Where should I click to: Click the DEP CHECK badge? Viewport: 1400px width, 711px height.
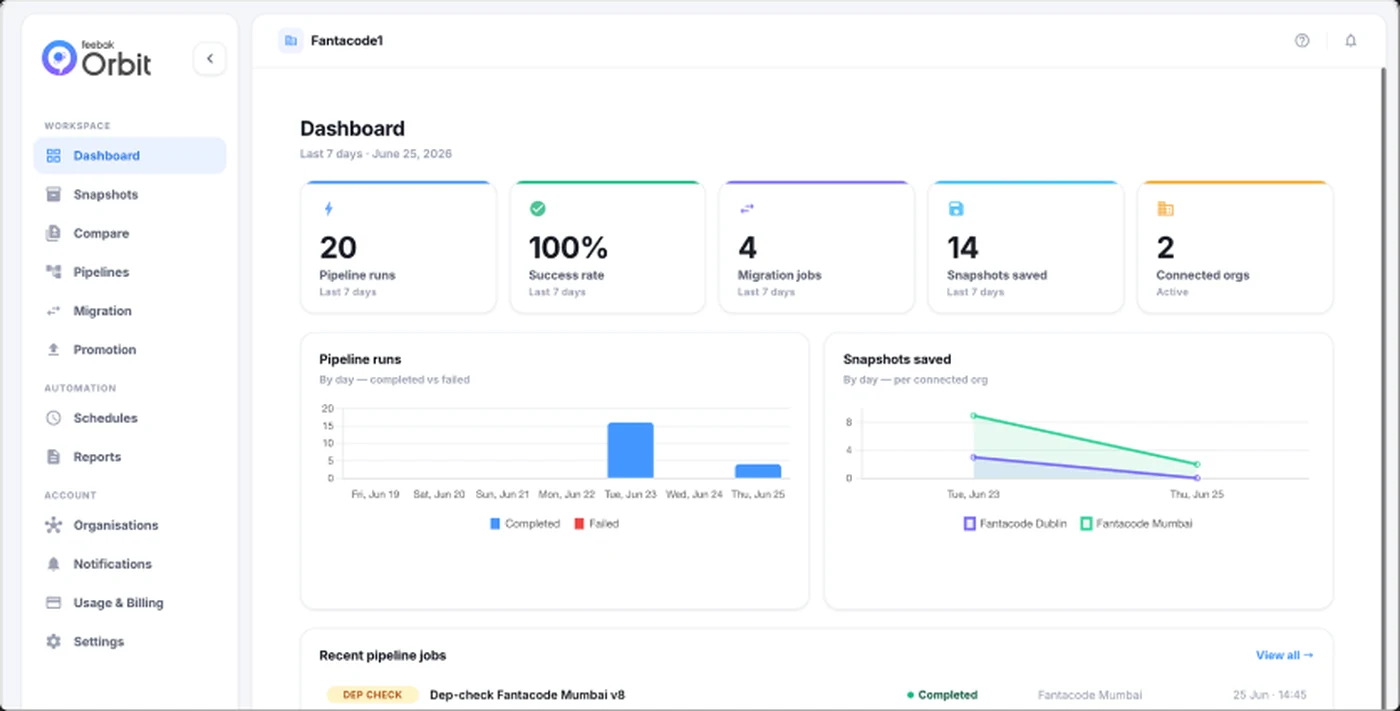tap(372, 695)
